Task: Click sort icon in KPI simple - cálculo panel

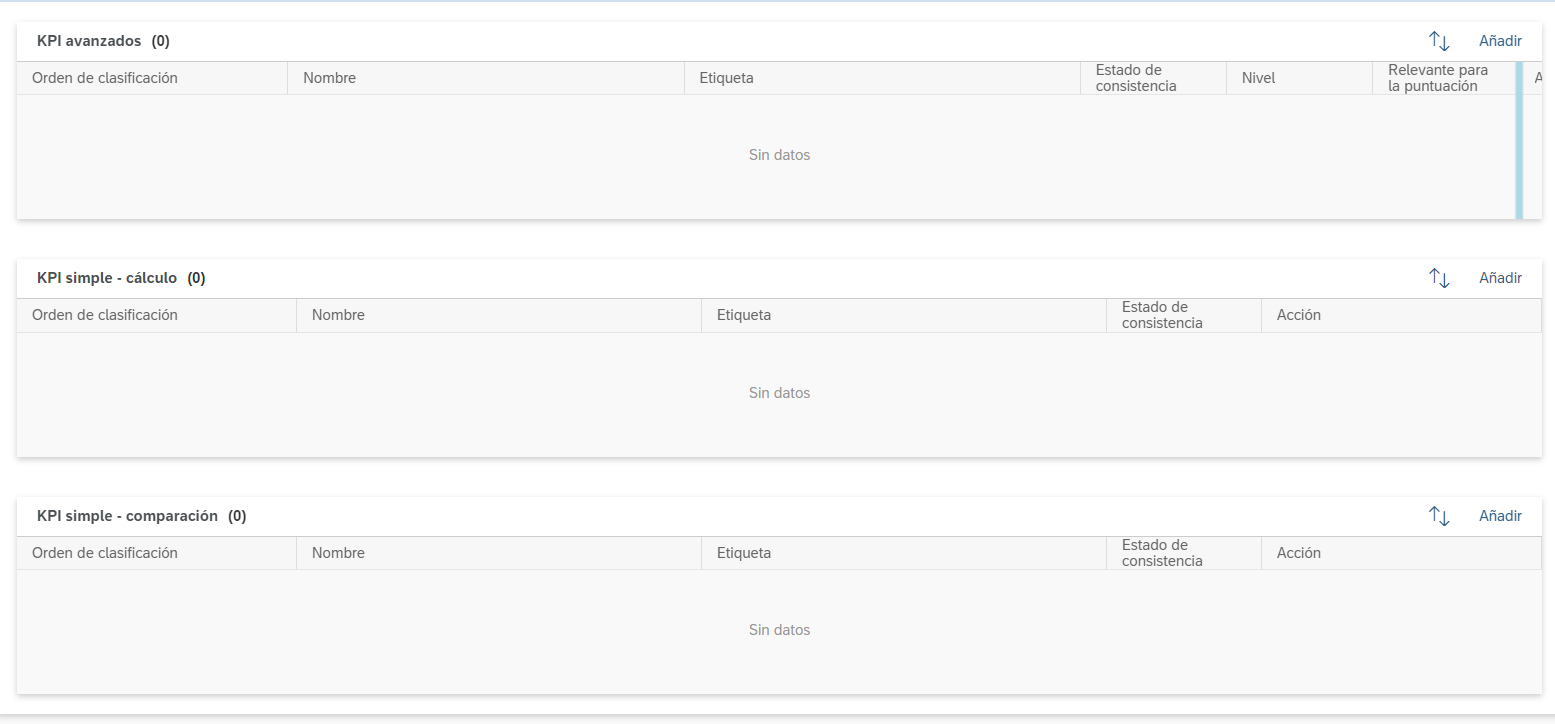Action: (1439, 278)
